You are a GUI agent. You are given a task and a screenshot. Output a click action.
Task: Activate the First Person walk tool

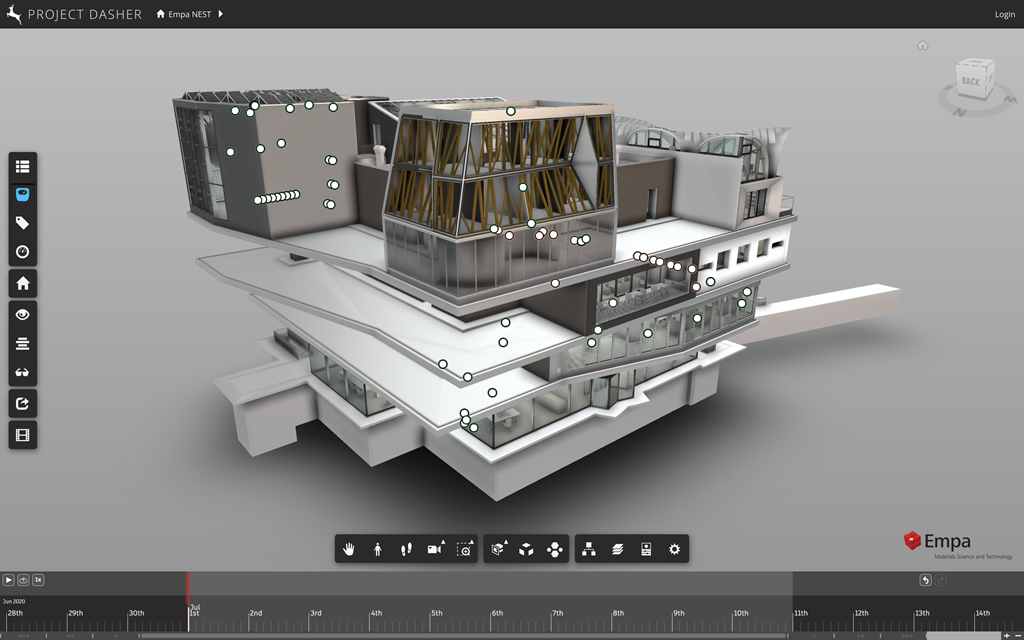click(x=378, y=549)
